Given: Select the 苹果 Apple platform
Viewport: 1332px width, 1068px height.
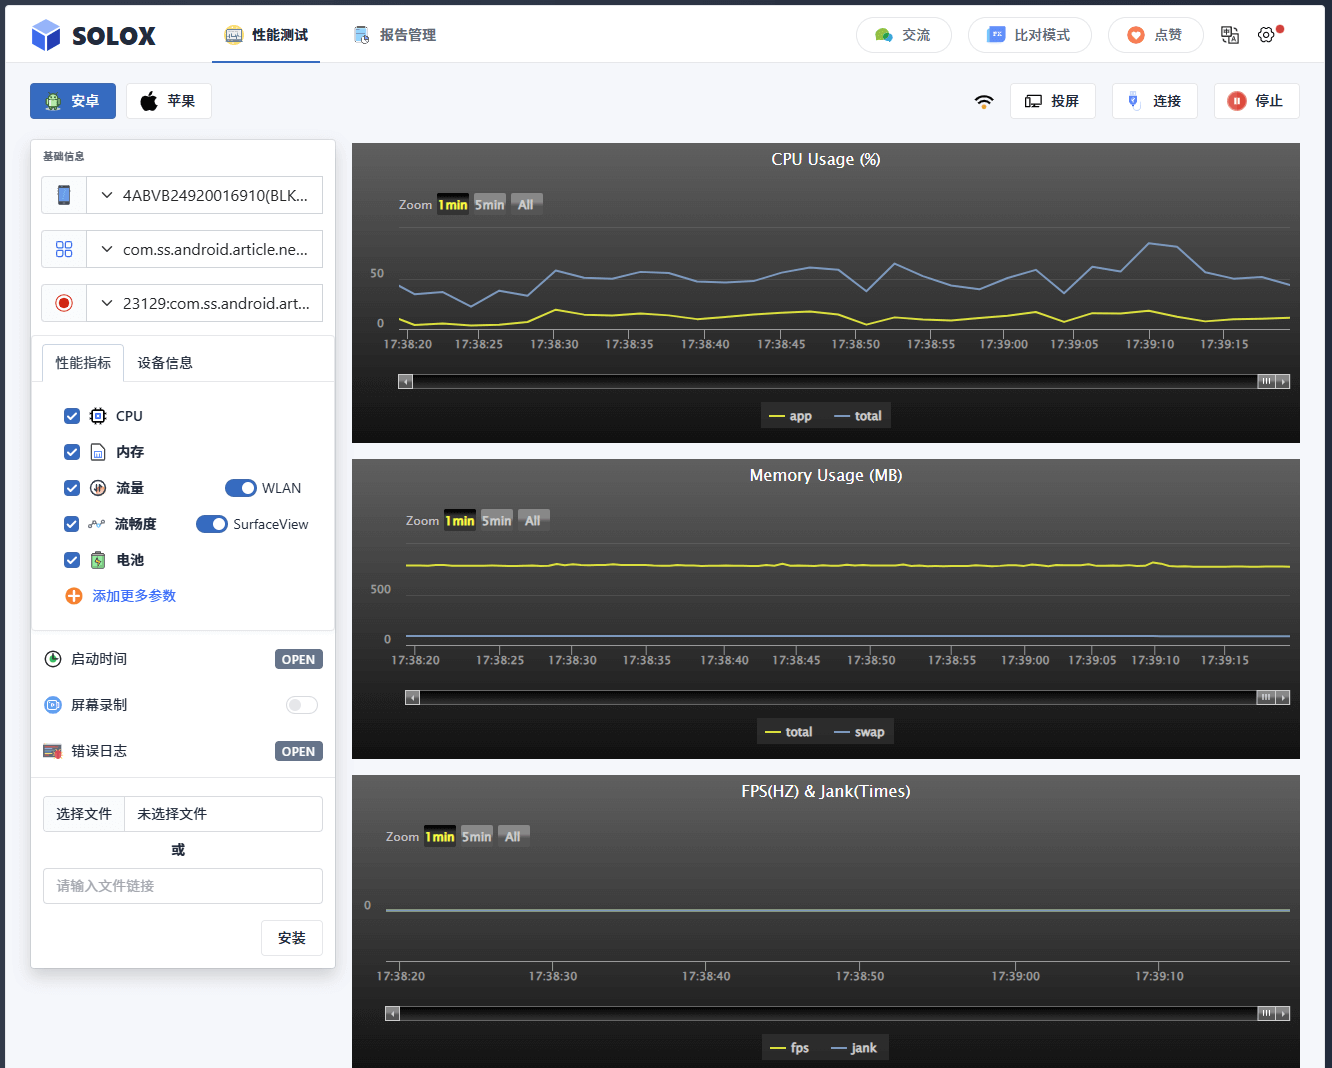Looking at the screenshot, I should pos(169,101).
